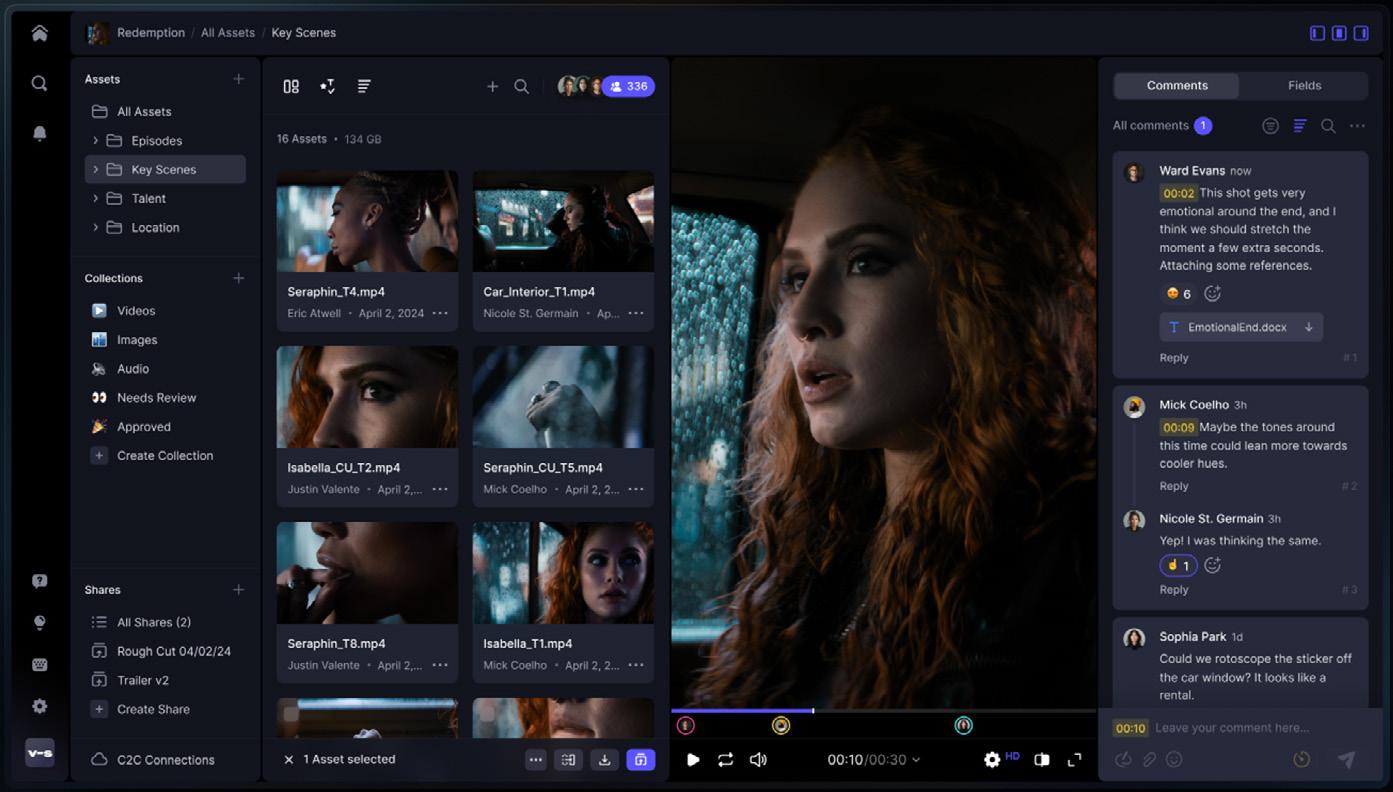Open notifications bell
1393x792 pixels.
39,133
